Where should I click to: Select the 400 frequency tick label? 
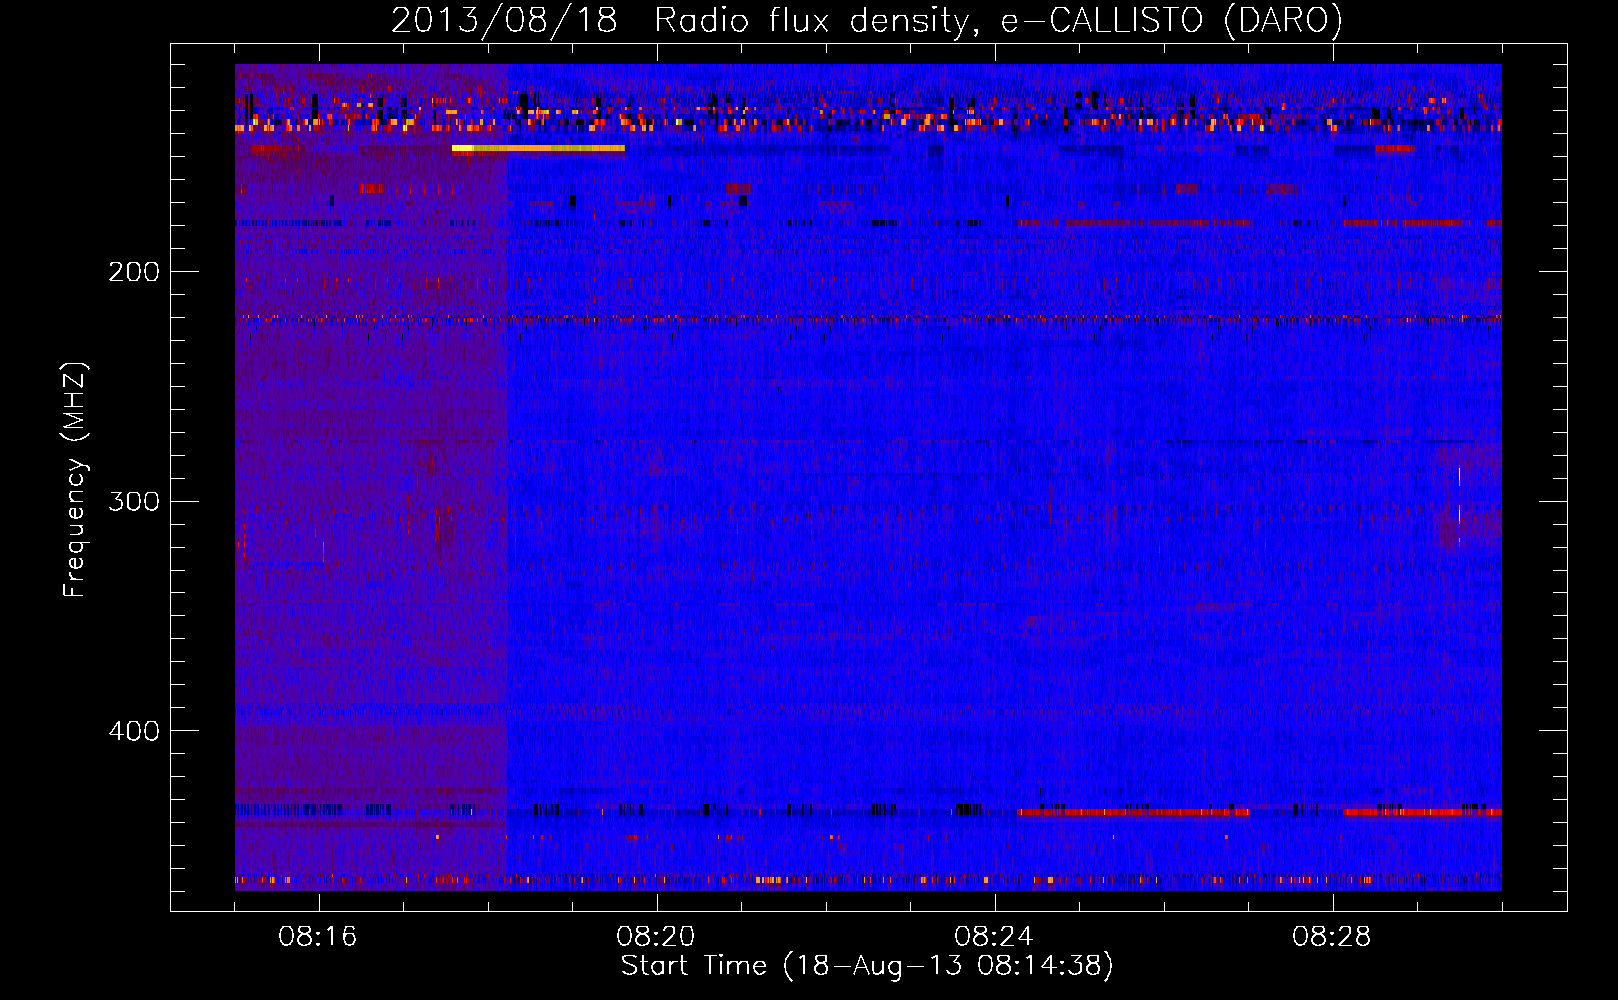134,731
